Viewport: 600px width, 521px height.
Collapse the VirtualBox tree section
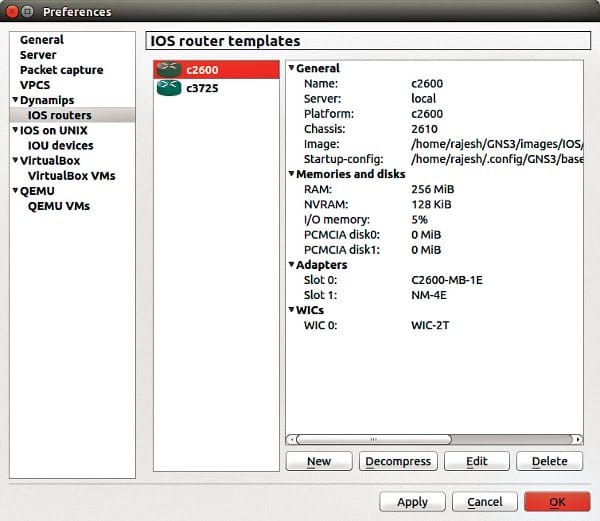tap(15, 160)
